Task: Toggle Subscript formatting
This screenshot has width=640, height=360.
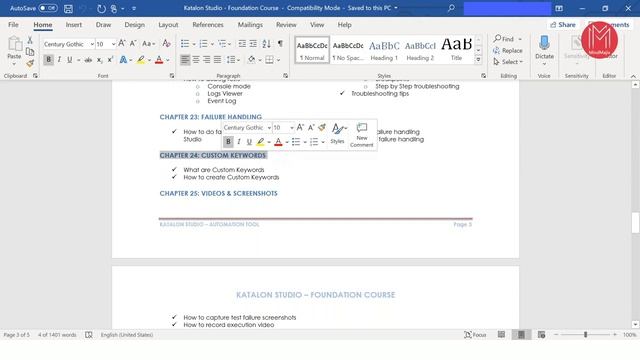Action: [x=100, y=60]
